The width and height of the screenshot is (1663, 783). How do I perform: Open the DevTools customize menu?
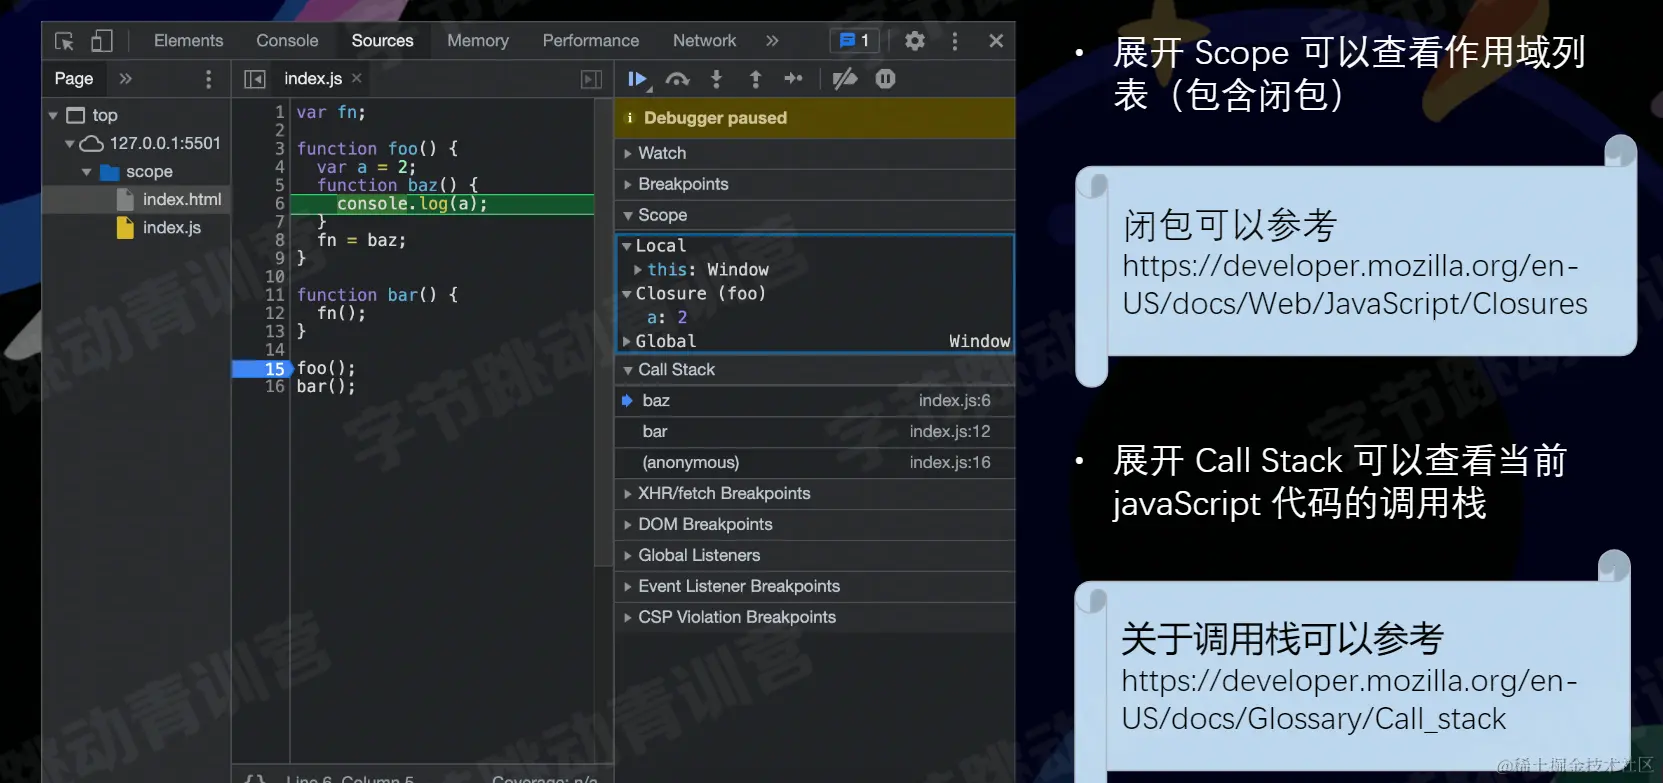coord(955,41)
